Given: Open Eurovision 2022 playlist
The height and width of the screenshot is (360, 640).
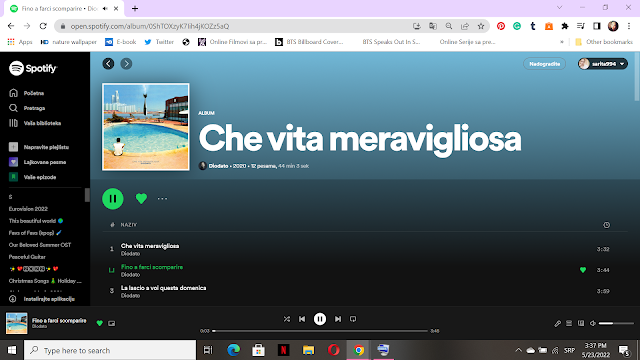Looking at the screenshot, I should [28, 209].
